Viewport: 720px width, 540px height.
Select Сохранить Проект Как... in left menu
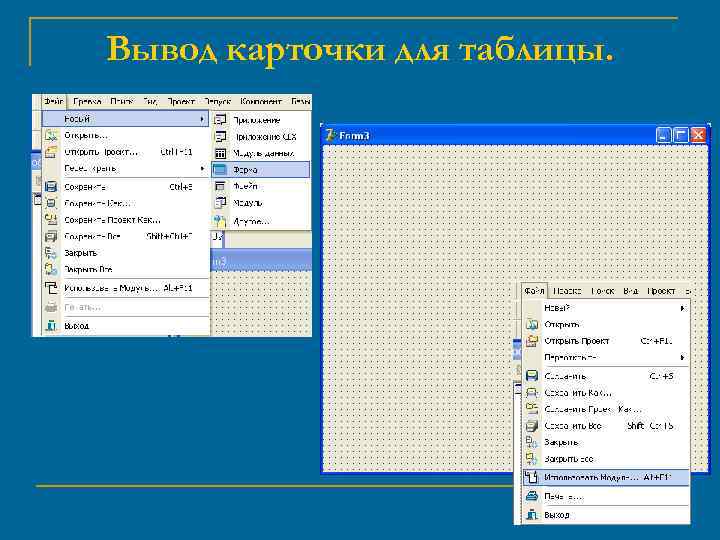click(x=126, y=219)
